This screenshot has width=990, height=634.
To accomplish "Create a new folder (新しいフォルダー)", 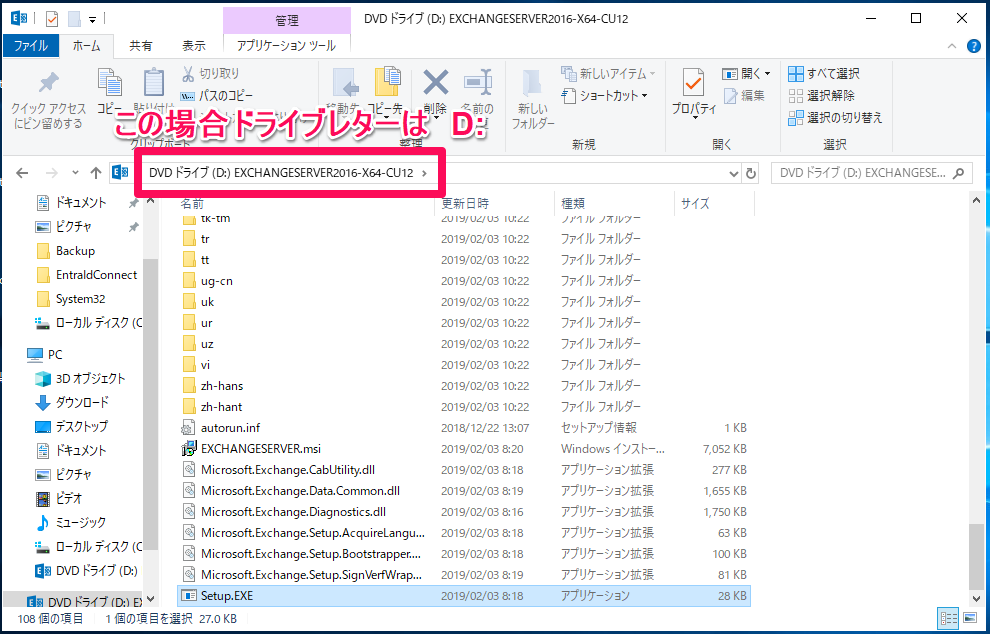I will (532, 98).
